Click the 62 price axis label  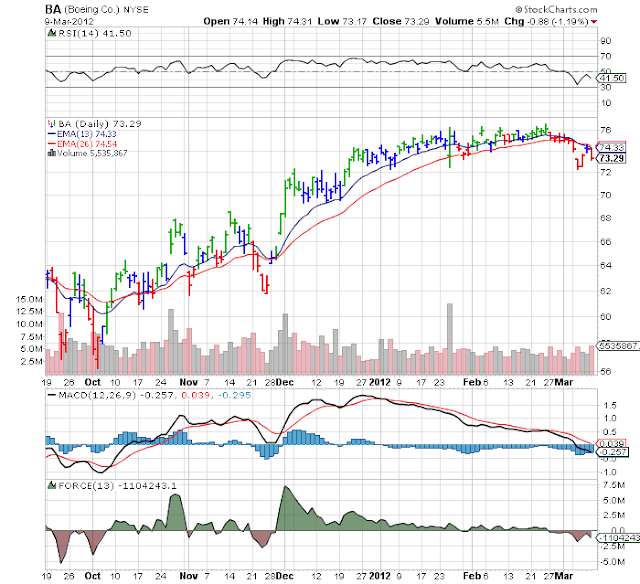click(x=606, y=291)
